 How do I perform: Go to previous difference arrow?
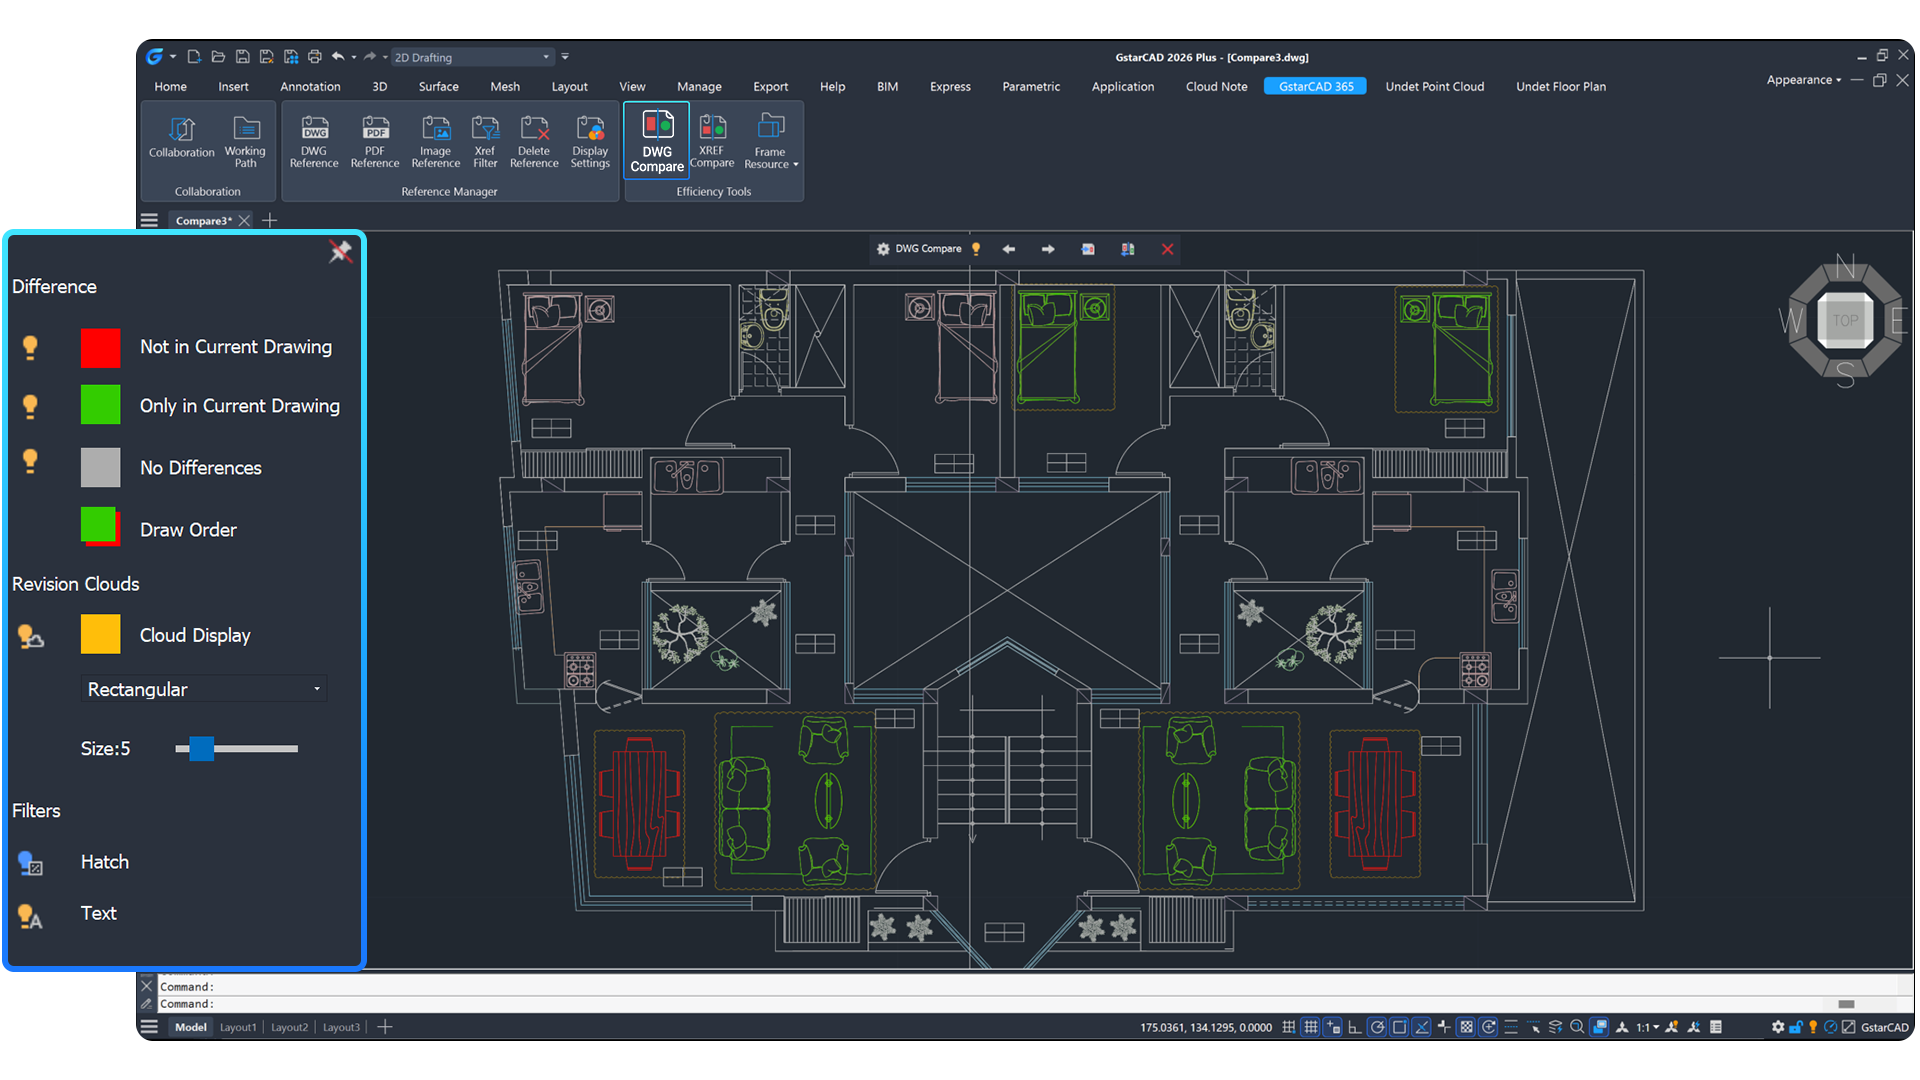[x=1009, y=249]
